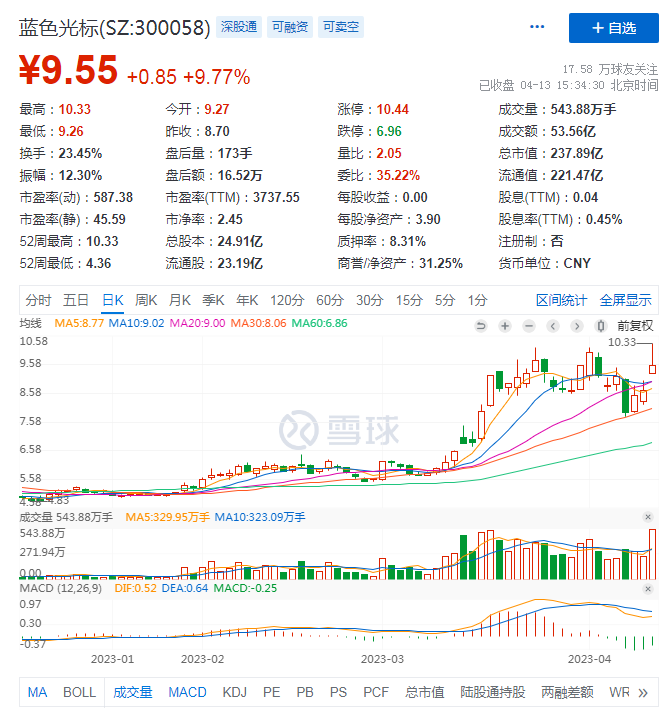The height and width of the screenshot is (711, 670).
Task: Click the candlestick icon beside 前复权
Action: click(x=601, y=326)
